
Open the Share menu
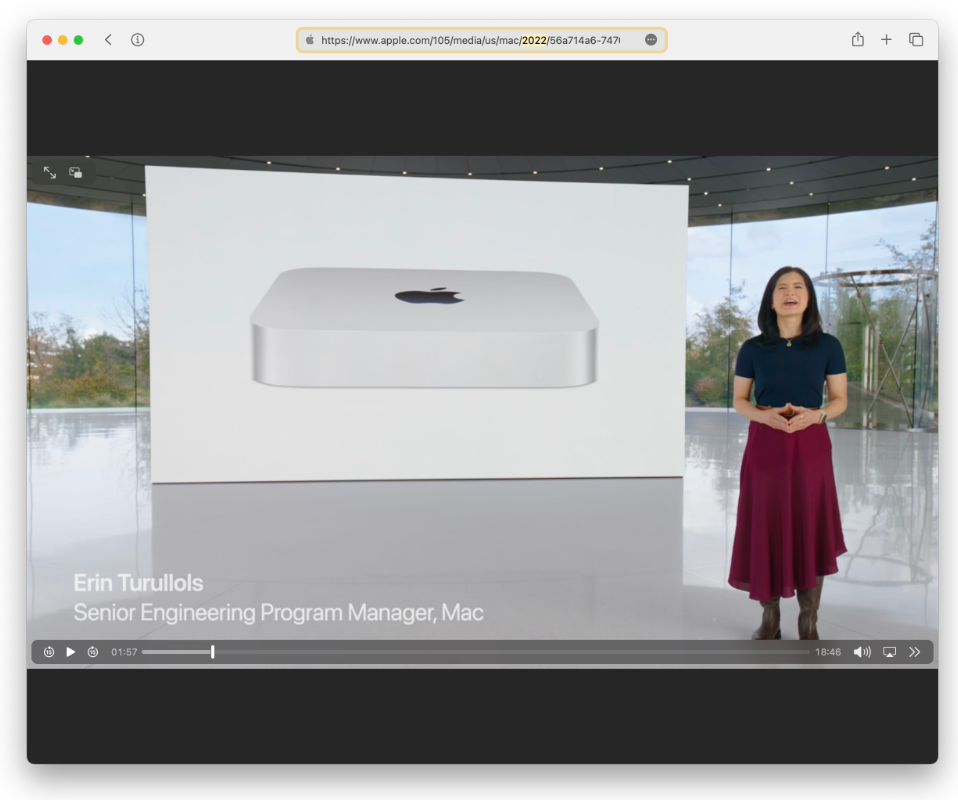pos(857,40)
